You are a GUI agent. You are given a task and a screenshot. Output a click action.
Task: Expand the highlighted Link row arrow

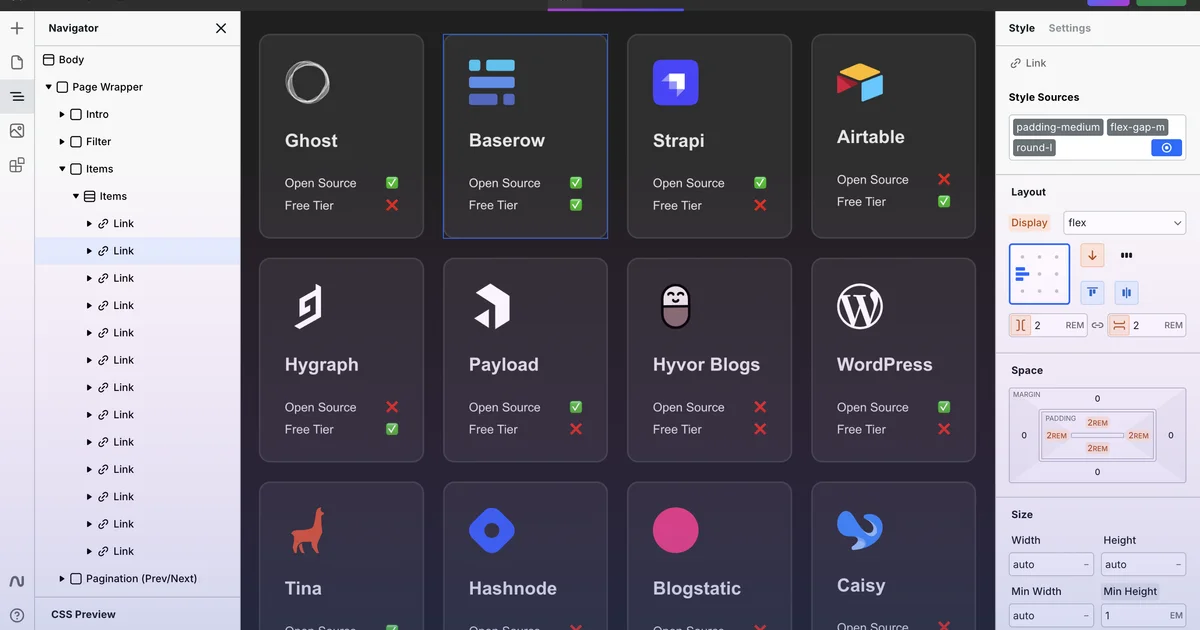(90, 251)
